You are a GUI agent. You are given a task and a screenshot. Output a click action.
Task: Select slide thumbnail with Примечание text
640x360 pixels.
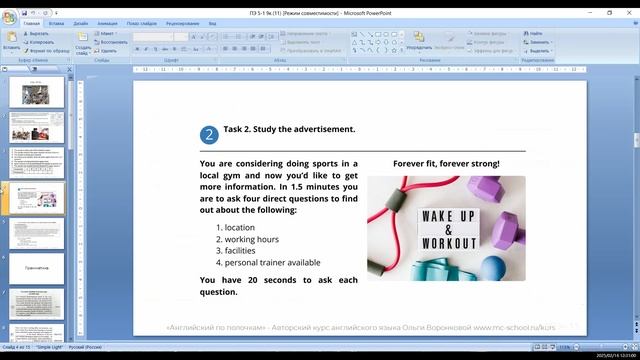(37, 269)
